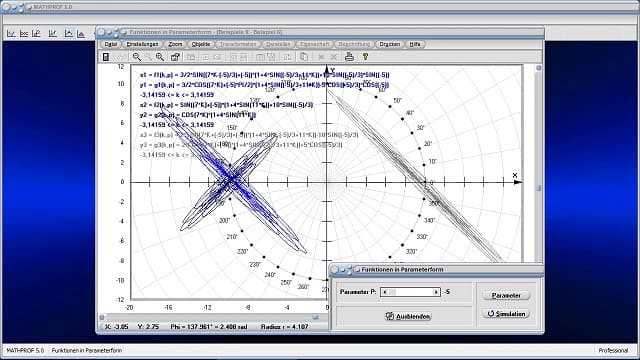Open the Zoom menu
Screen dimensions: 640x360
[175, 44]
